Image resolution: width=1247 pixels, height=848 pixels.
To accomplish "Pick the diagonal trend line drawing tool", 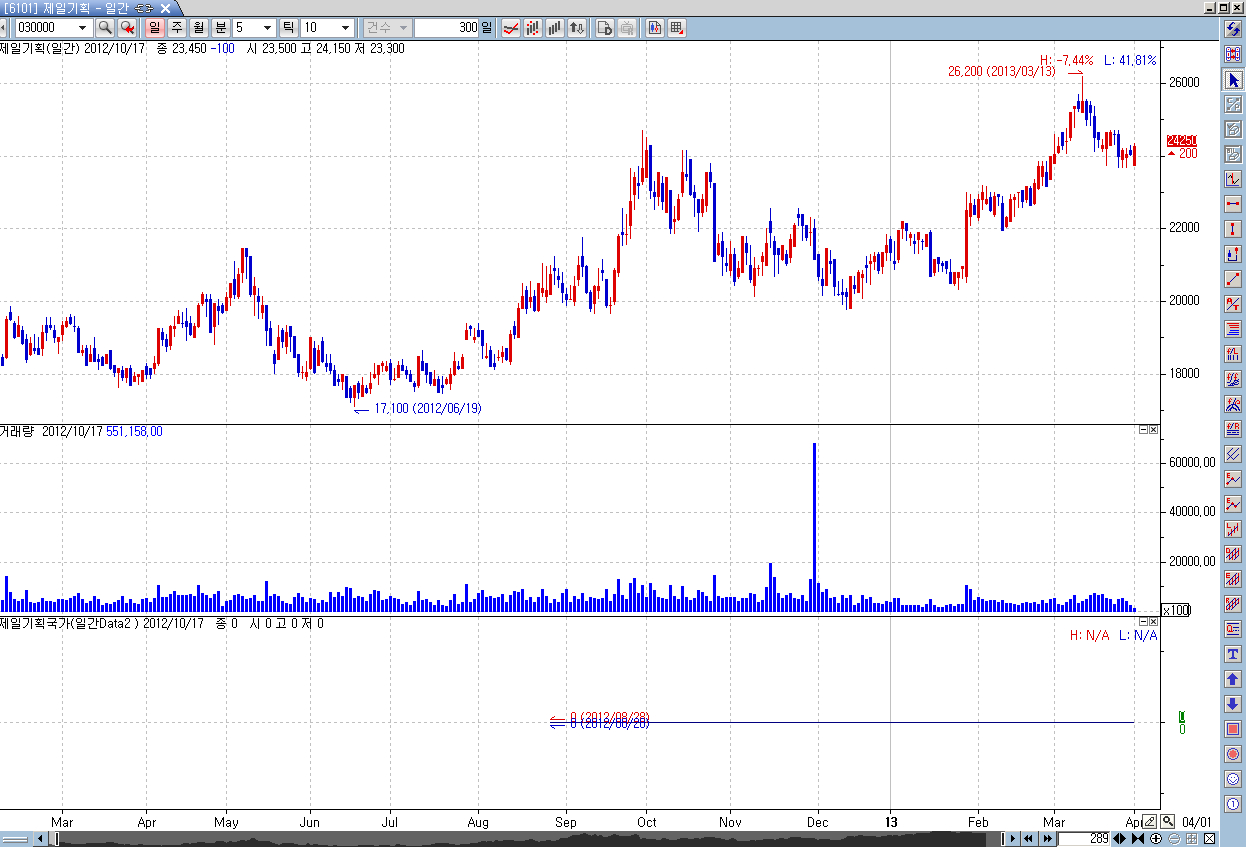I will tap(1233, 279).
